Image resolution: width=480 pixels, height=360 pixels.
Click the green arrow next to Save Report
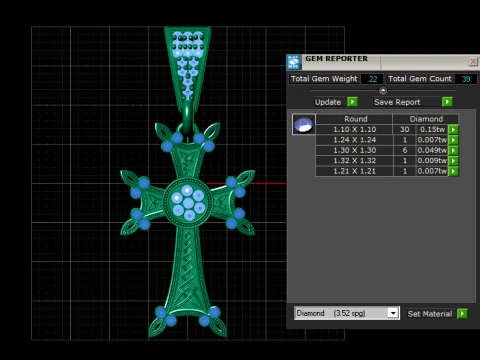point(447,102)
